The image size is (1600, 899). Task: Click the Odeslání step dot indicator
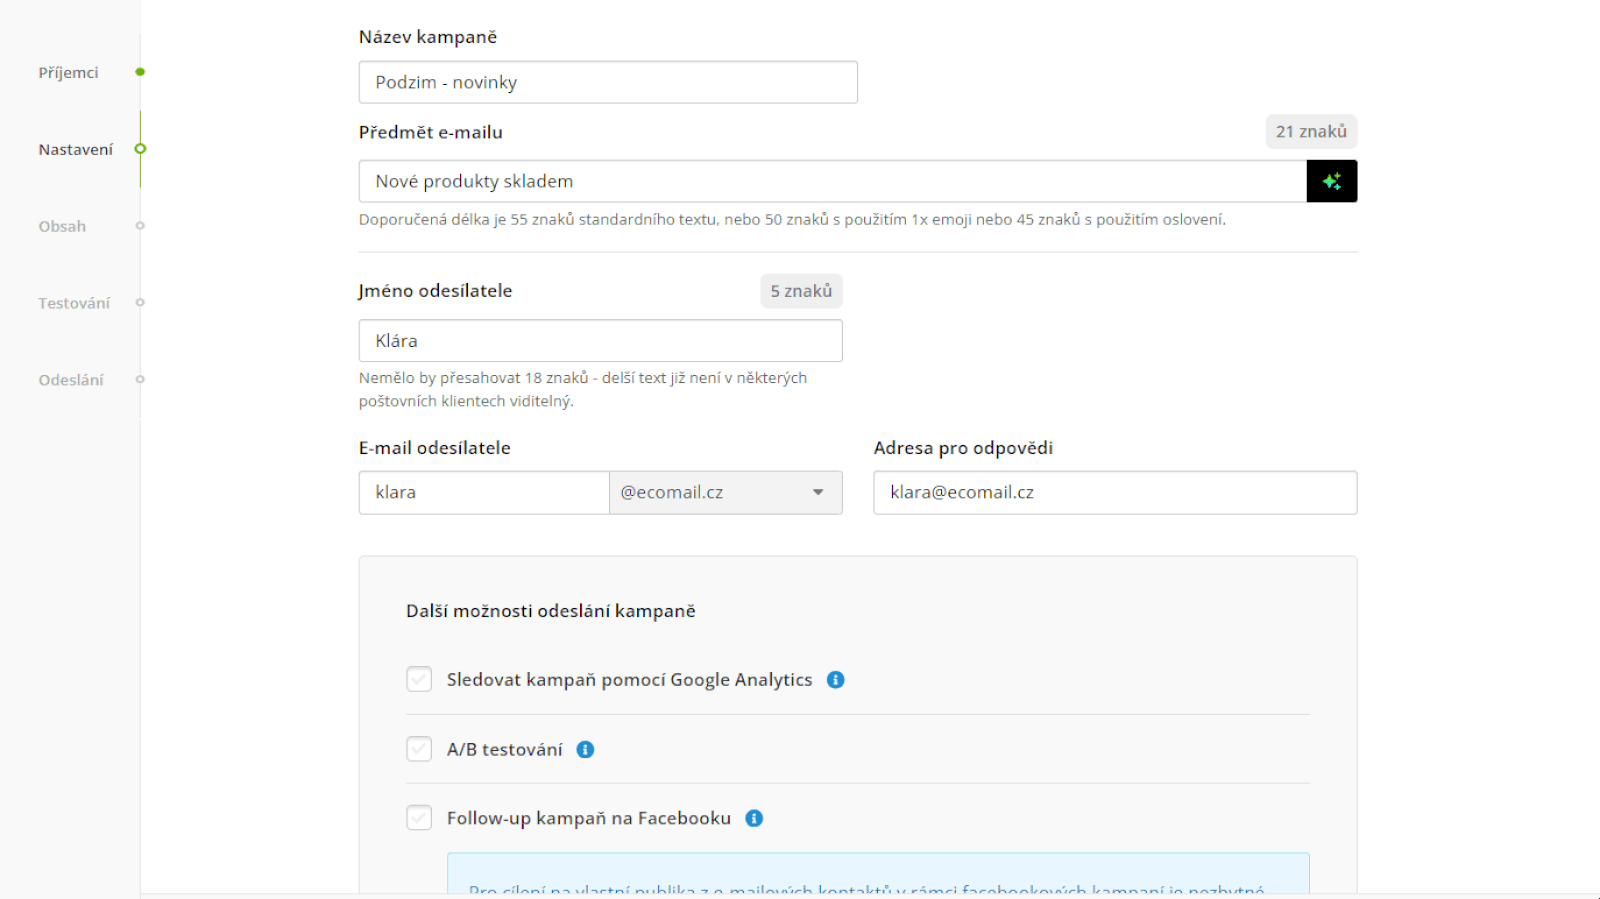[x=140, y=379]
